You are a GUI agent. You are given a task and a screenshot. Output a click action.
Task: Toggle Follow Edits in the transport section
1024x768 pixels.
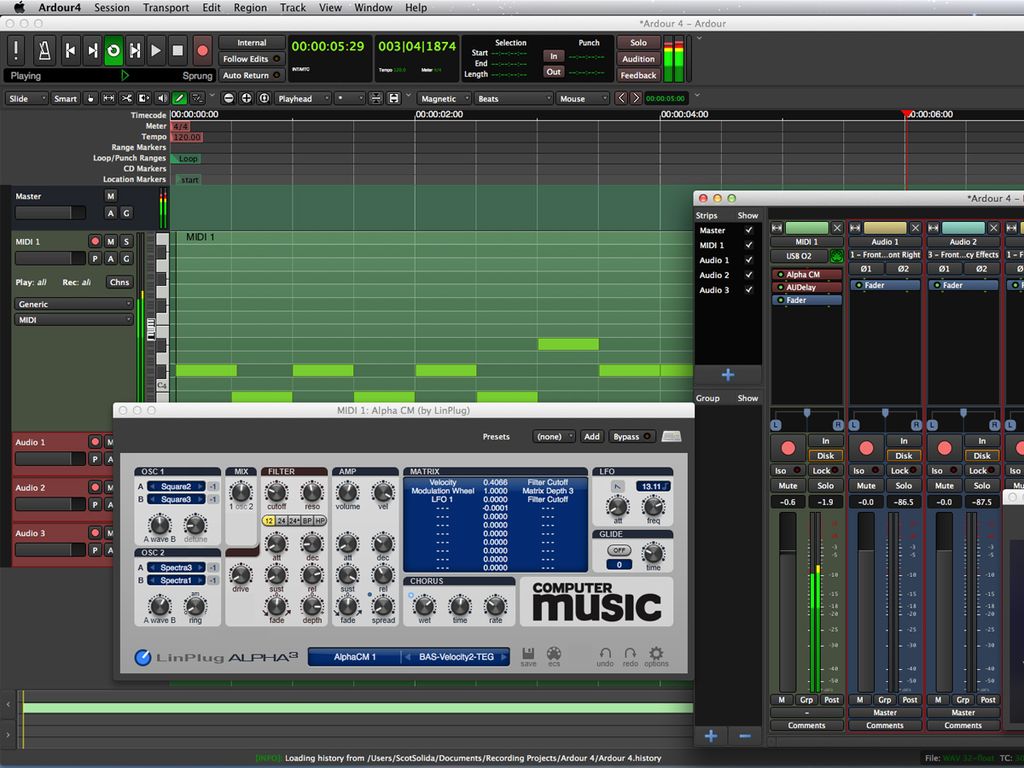(251, 58)
